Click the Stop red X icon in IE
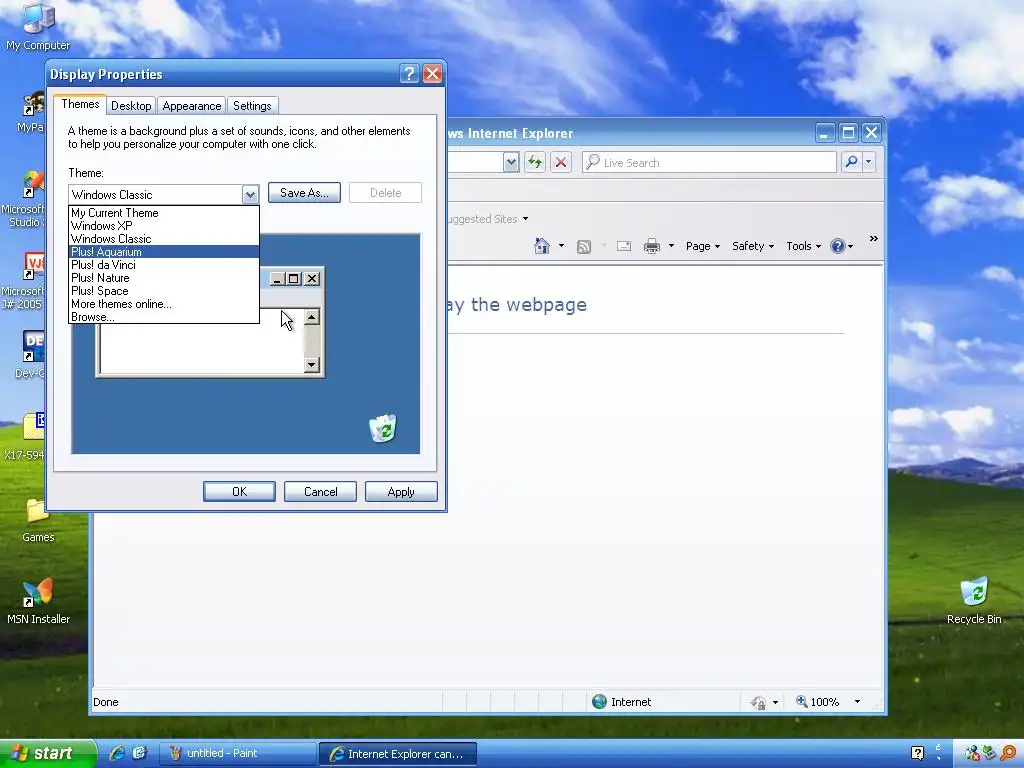 pyautogui.click(x=560, y=162)
